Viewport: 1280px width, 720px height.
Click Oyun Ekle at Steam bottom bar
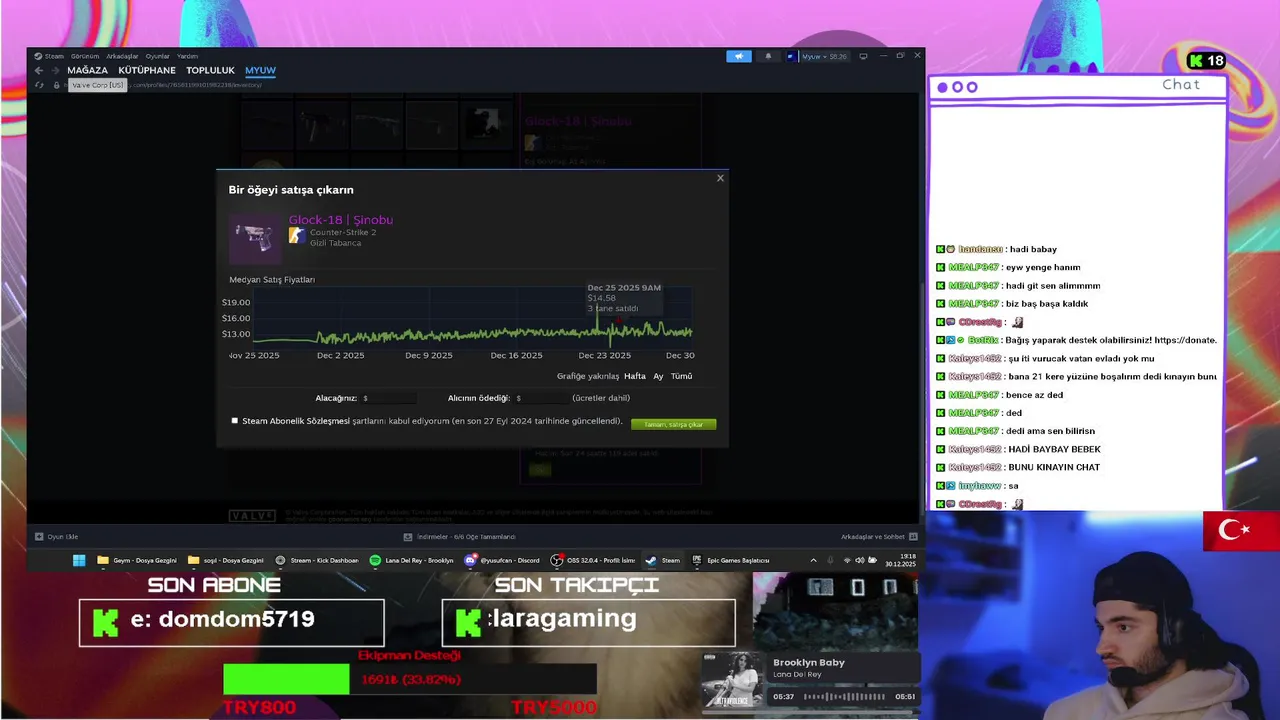[57, 537]
